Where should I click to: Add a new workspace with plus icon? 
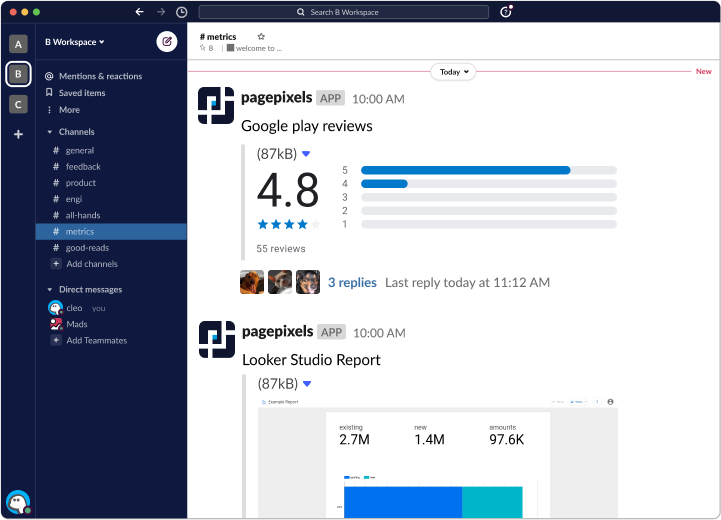point(18,134)
